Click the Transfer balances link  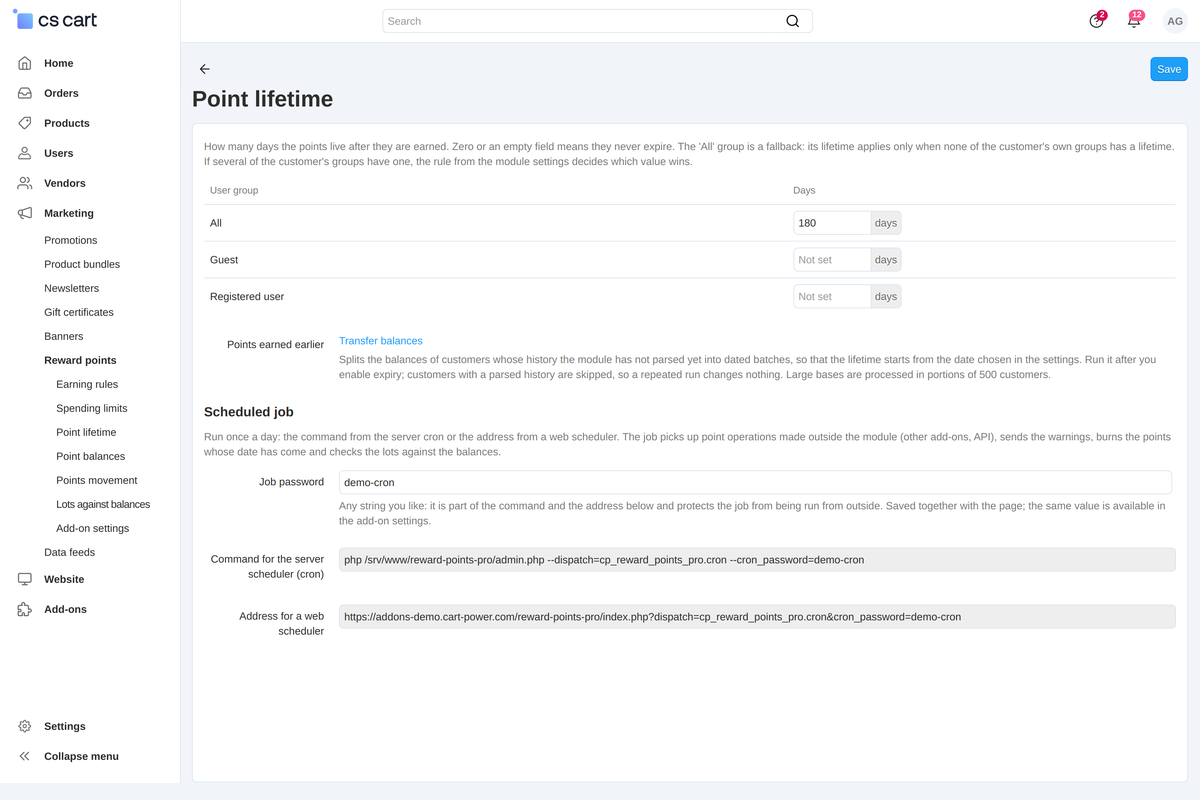coord(381,341)
